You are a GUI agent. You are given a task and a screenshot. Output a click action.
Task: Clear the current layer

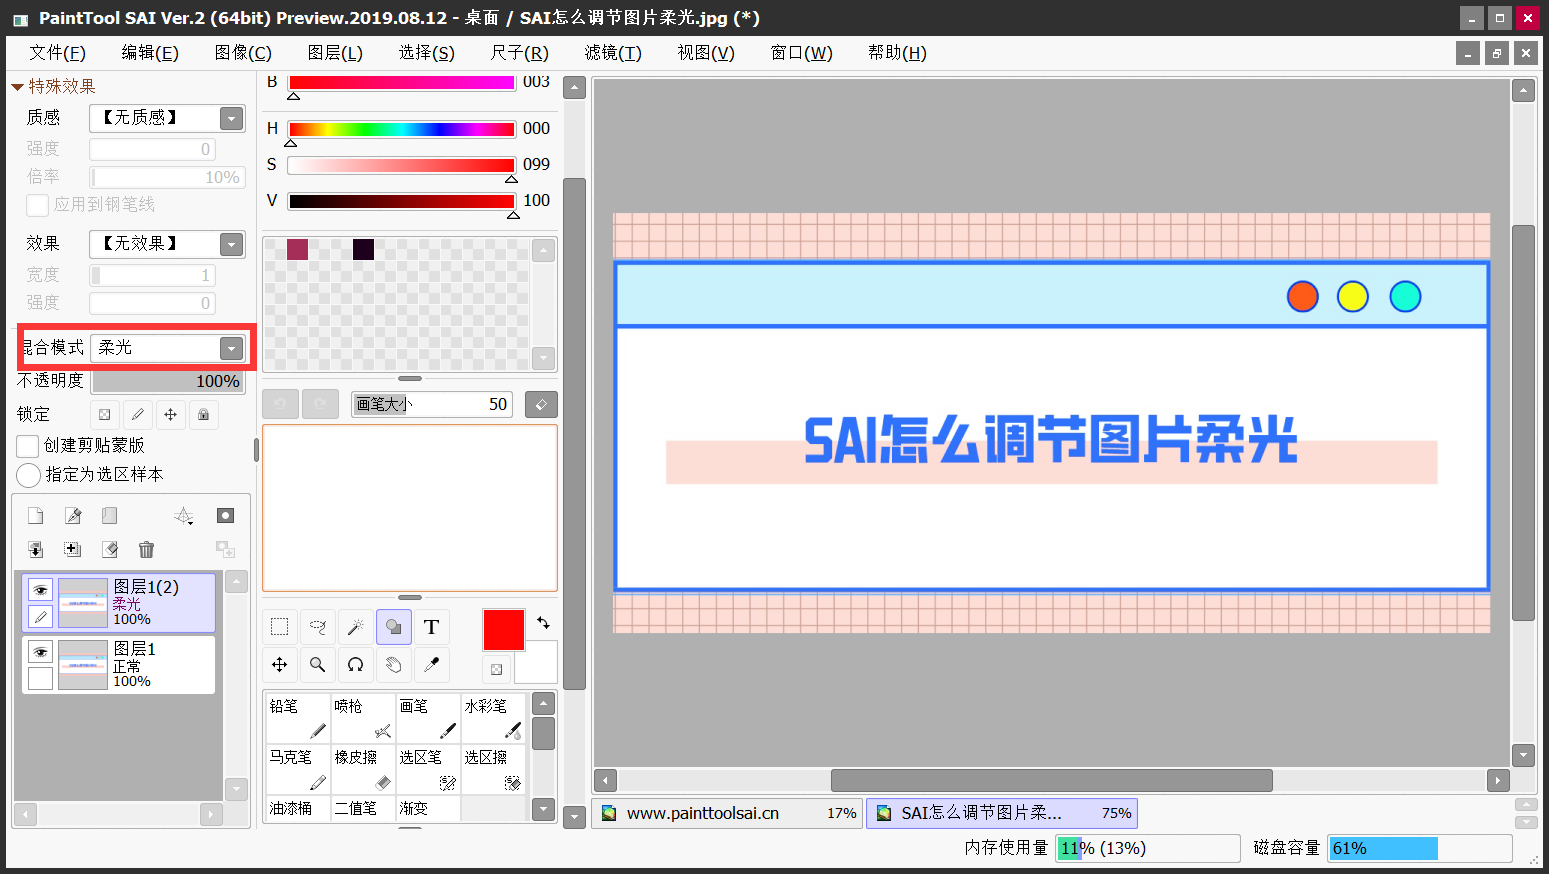[110, 549]
